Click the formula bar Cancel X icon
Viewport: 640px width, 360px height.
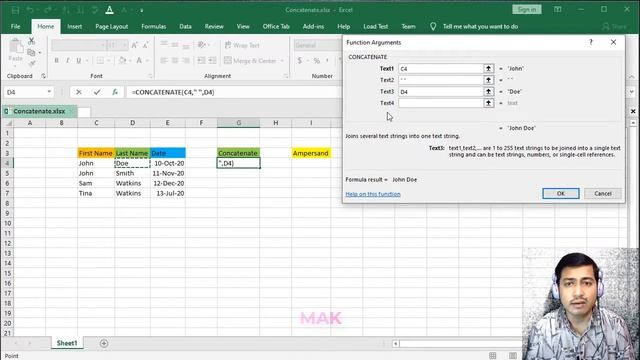tap(79, 92)
